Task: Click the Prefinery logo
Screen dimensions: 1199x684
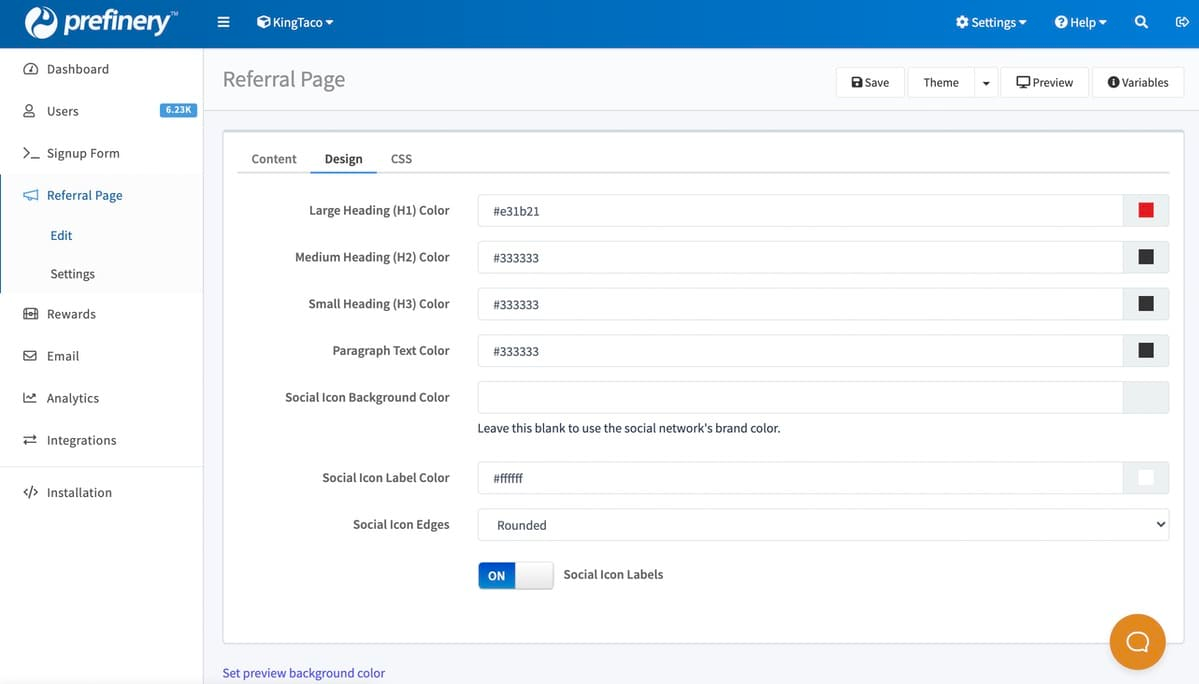Action: tap(100, 23)
